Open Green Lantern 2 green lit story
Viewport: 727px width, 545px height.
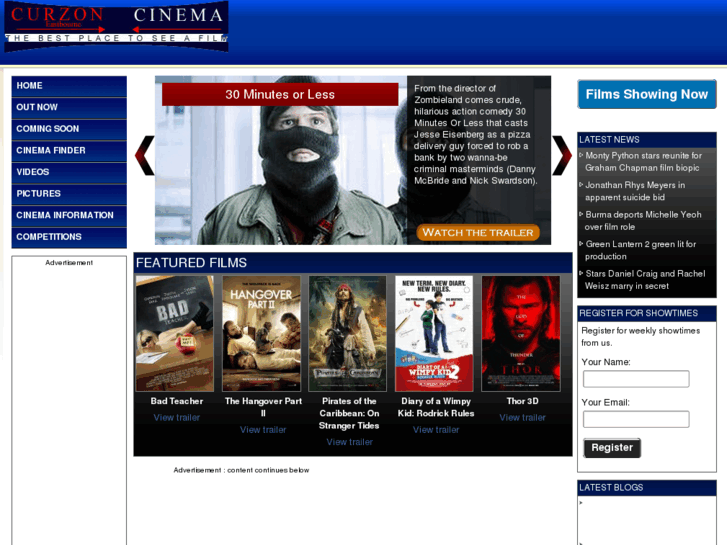point(640,250)
